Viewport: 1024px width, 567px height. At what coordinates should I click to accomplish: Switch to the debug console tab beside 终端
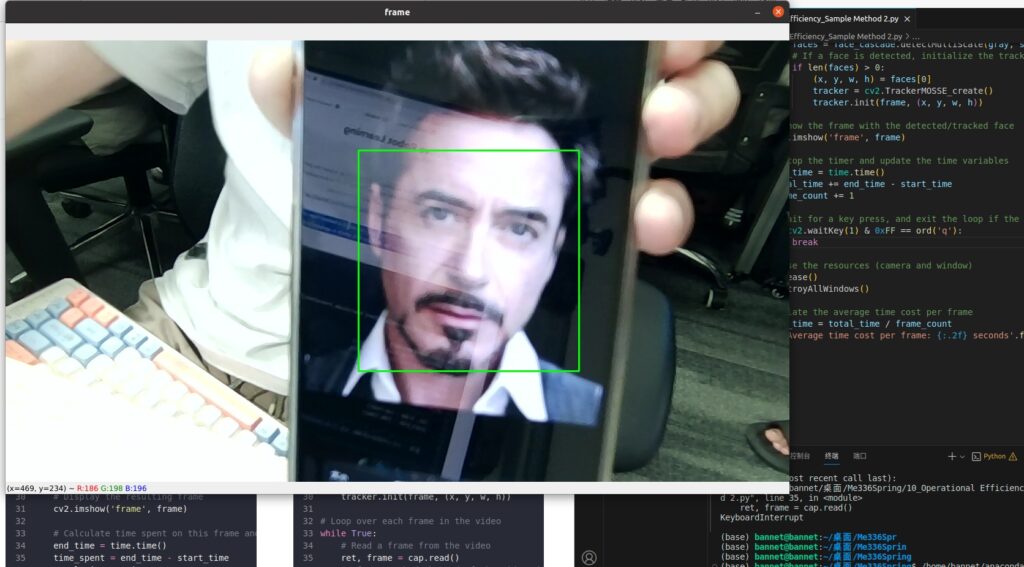point(800,456)
